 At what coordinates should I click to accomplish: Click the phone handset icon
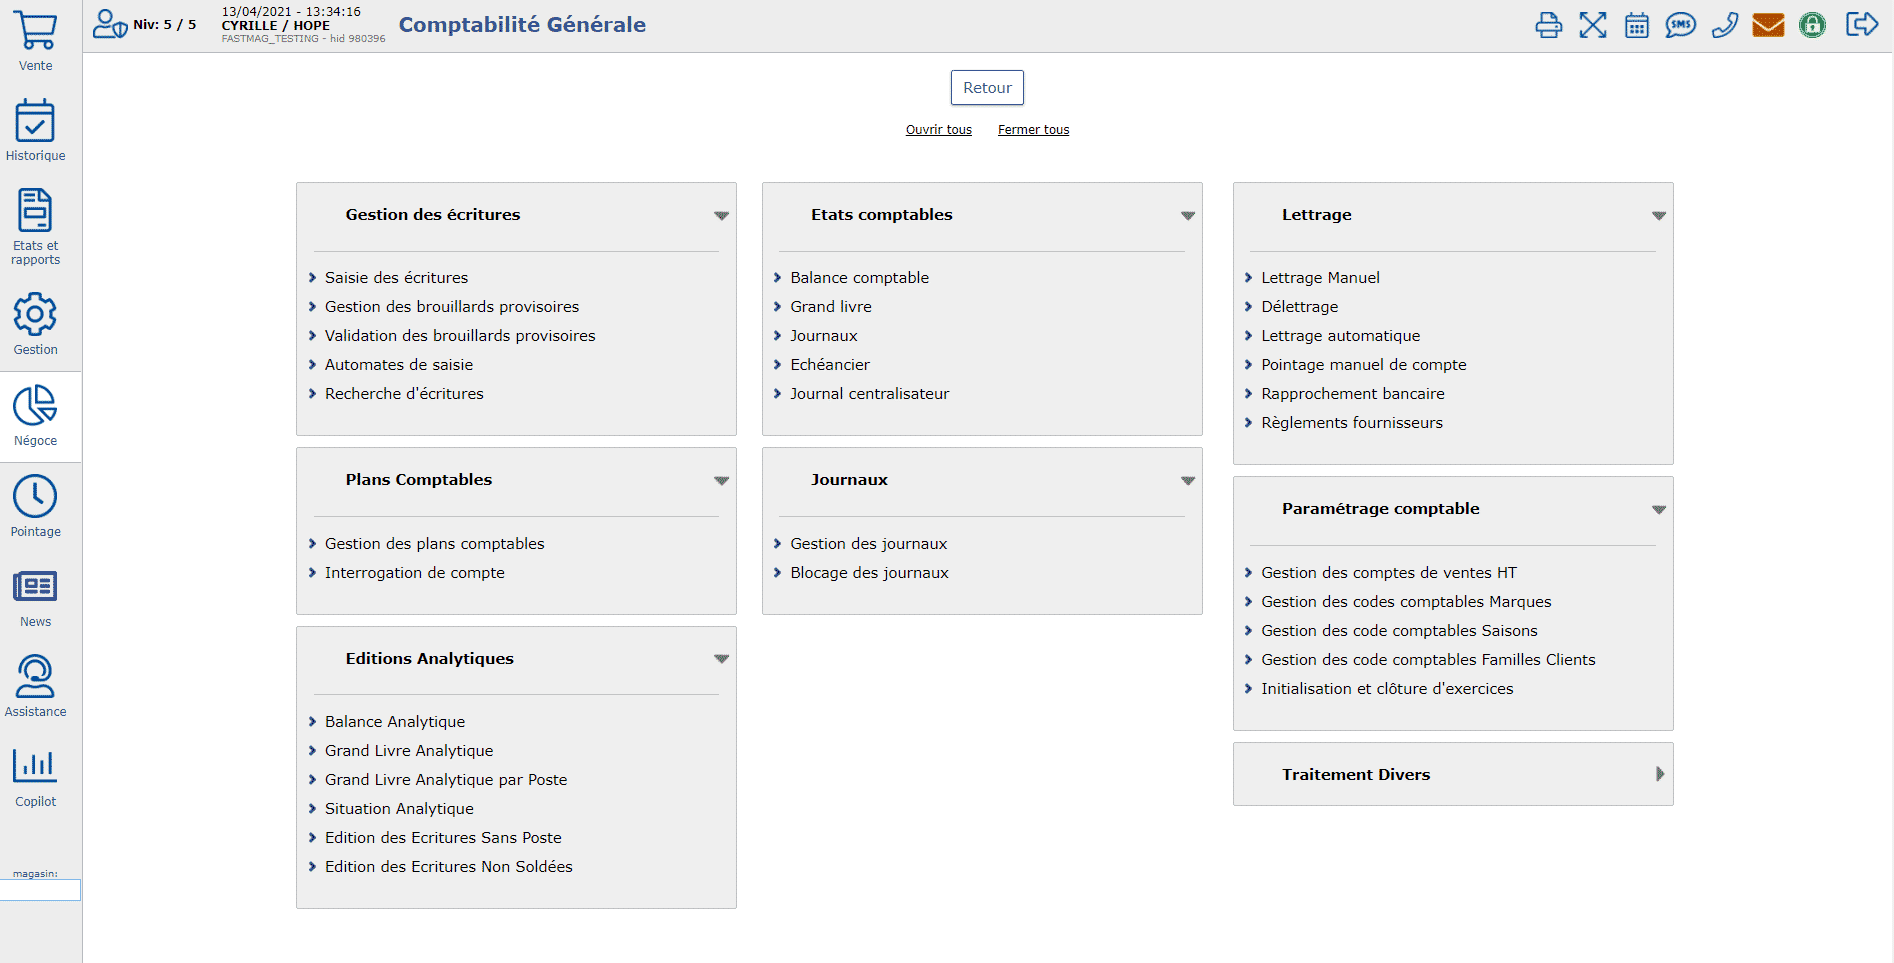[x=1724, y=25]
